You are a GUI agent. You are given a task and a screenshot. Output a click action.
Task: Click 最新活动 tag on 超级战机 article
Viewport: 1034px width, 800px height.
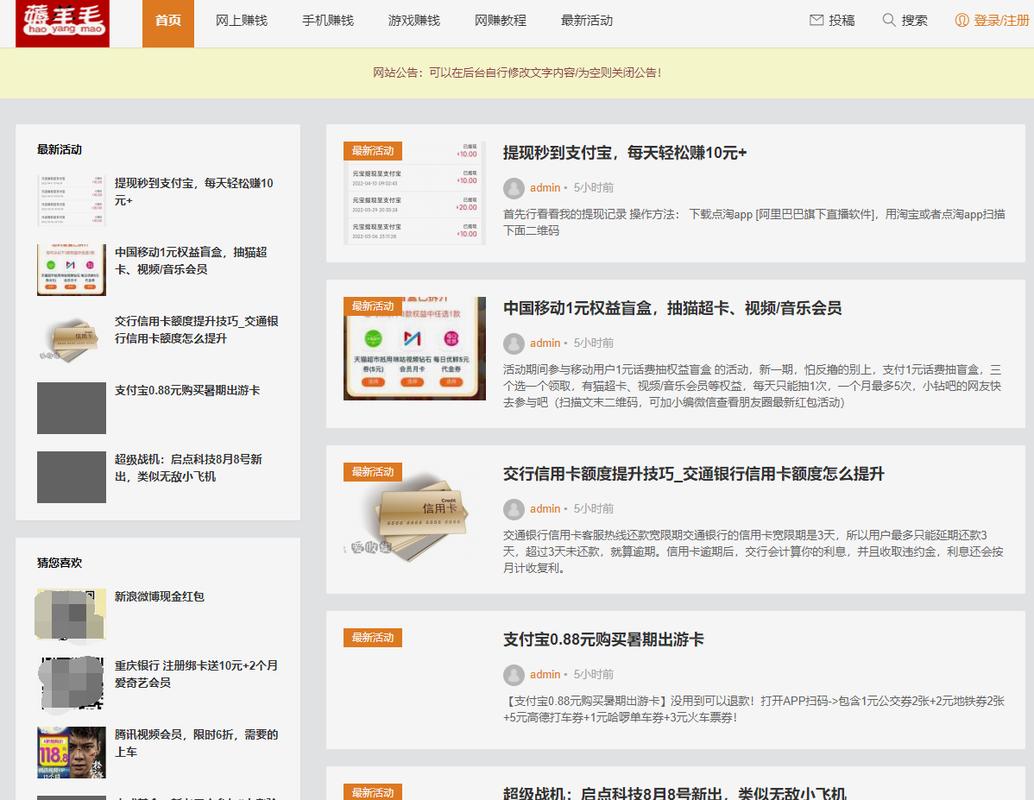pyautogui.click(x=373, y=792)
